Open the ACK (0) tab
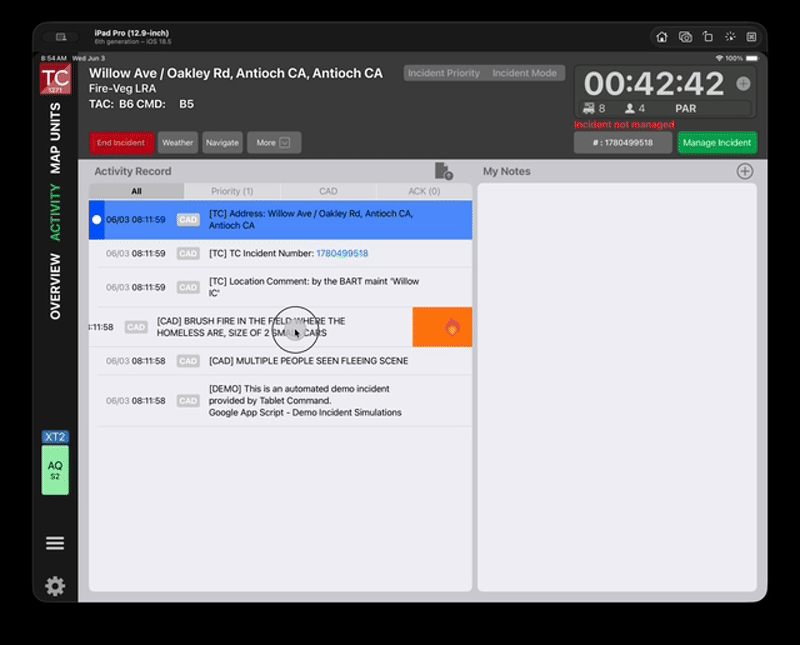The width and height of the screenshot is (800, 645). pyautogui.click(x=424, y=191)
